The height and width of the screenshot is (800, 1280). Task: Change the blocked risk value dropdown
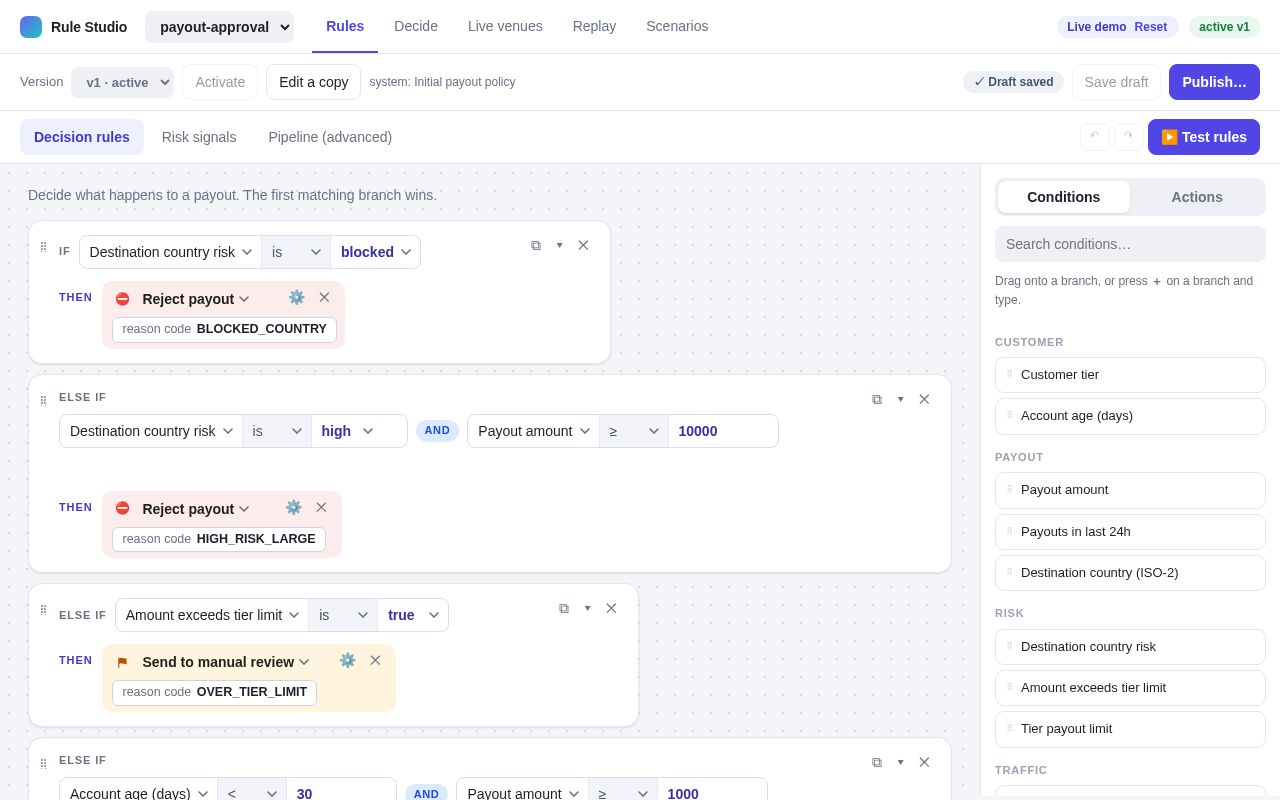point(376,252)
